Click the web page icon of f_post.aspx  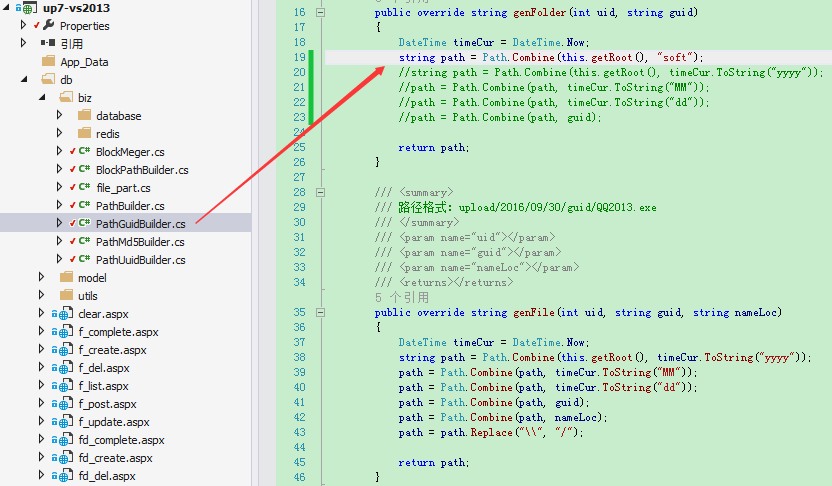tap(65, 404)
